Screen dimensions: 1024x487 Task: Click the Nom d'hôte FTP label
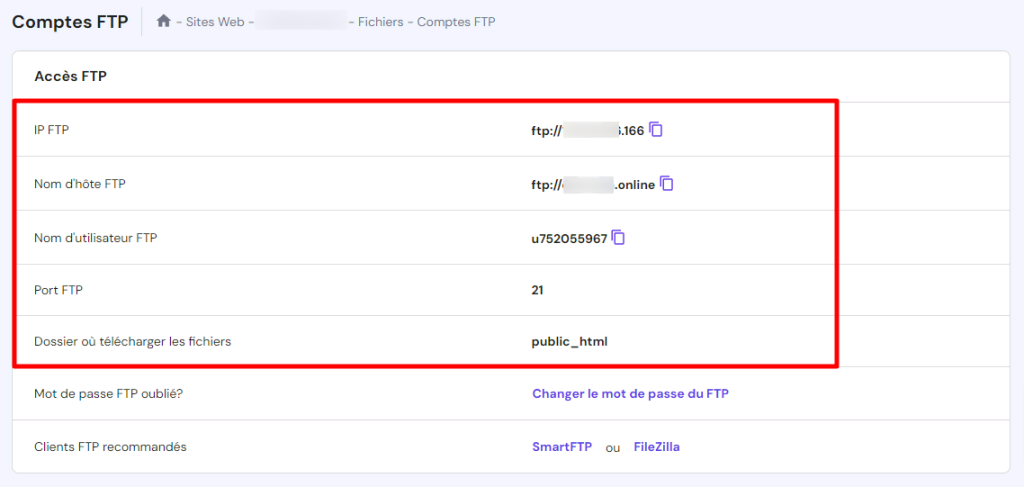click(79, 184)
